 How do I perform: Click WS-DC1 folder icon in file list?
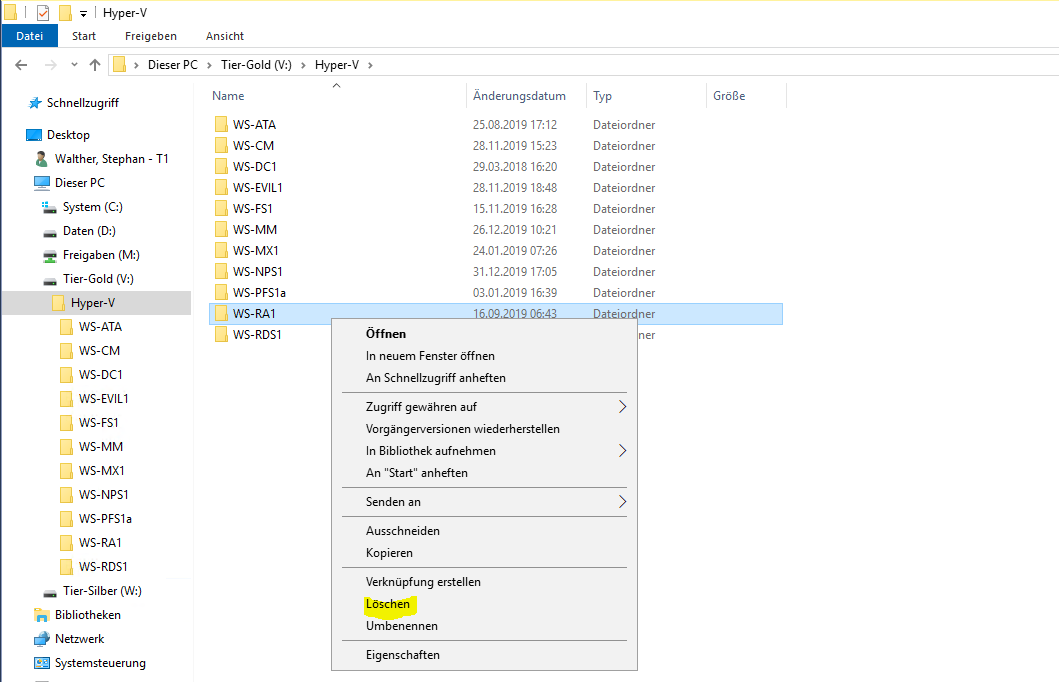221,166
